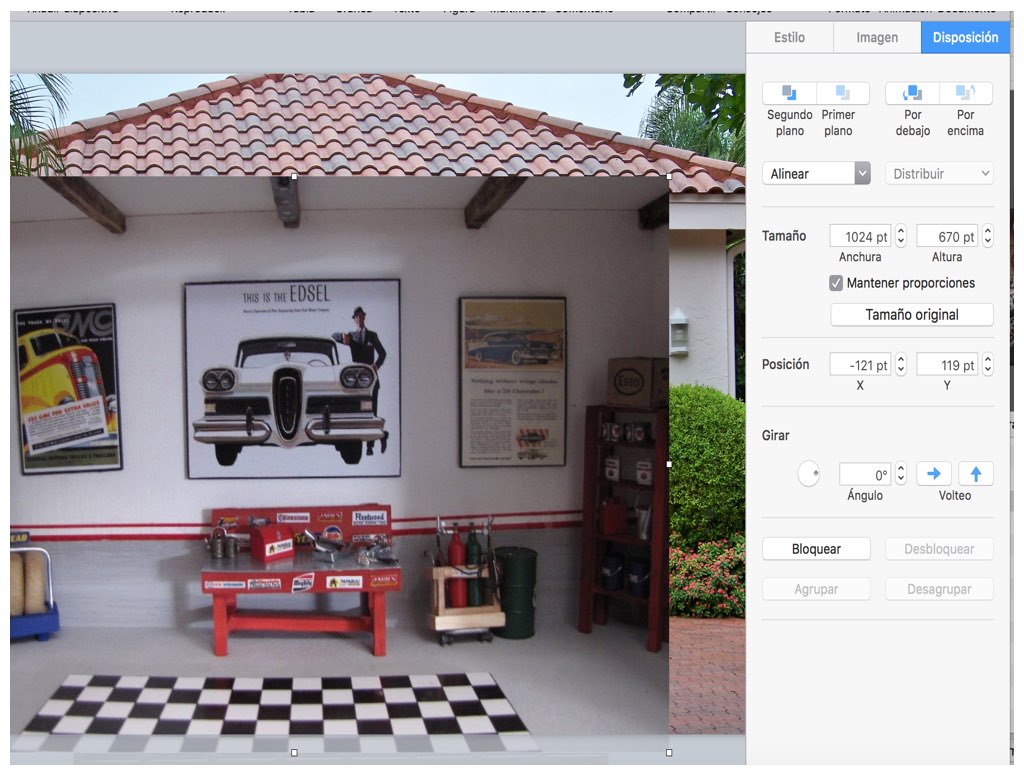Click the rotation angle dial
The image size is (1024, 768).
[x=808, y=473]
